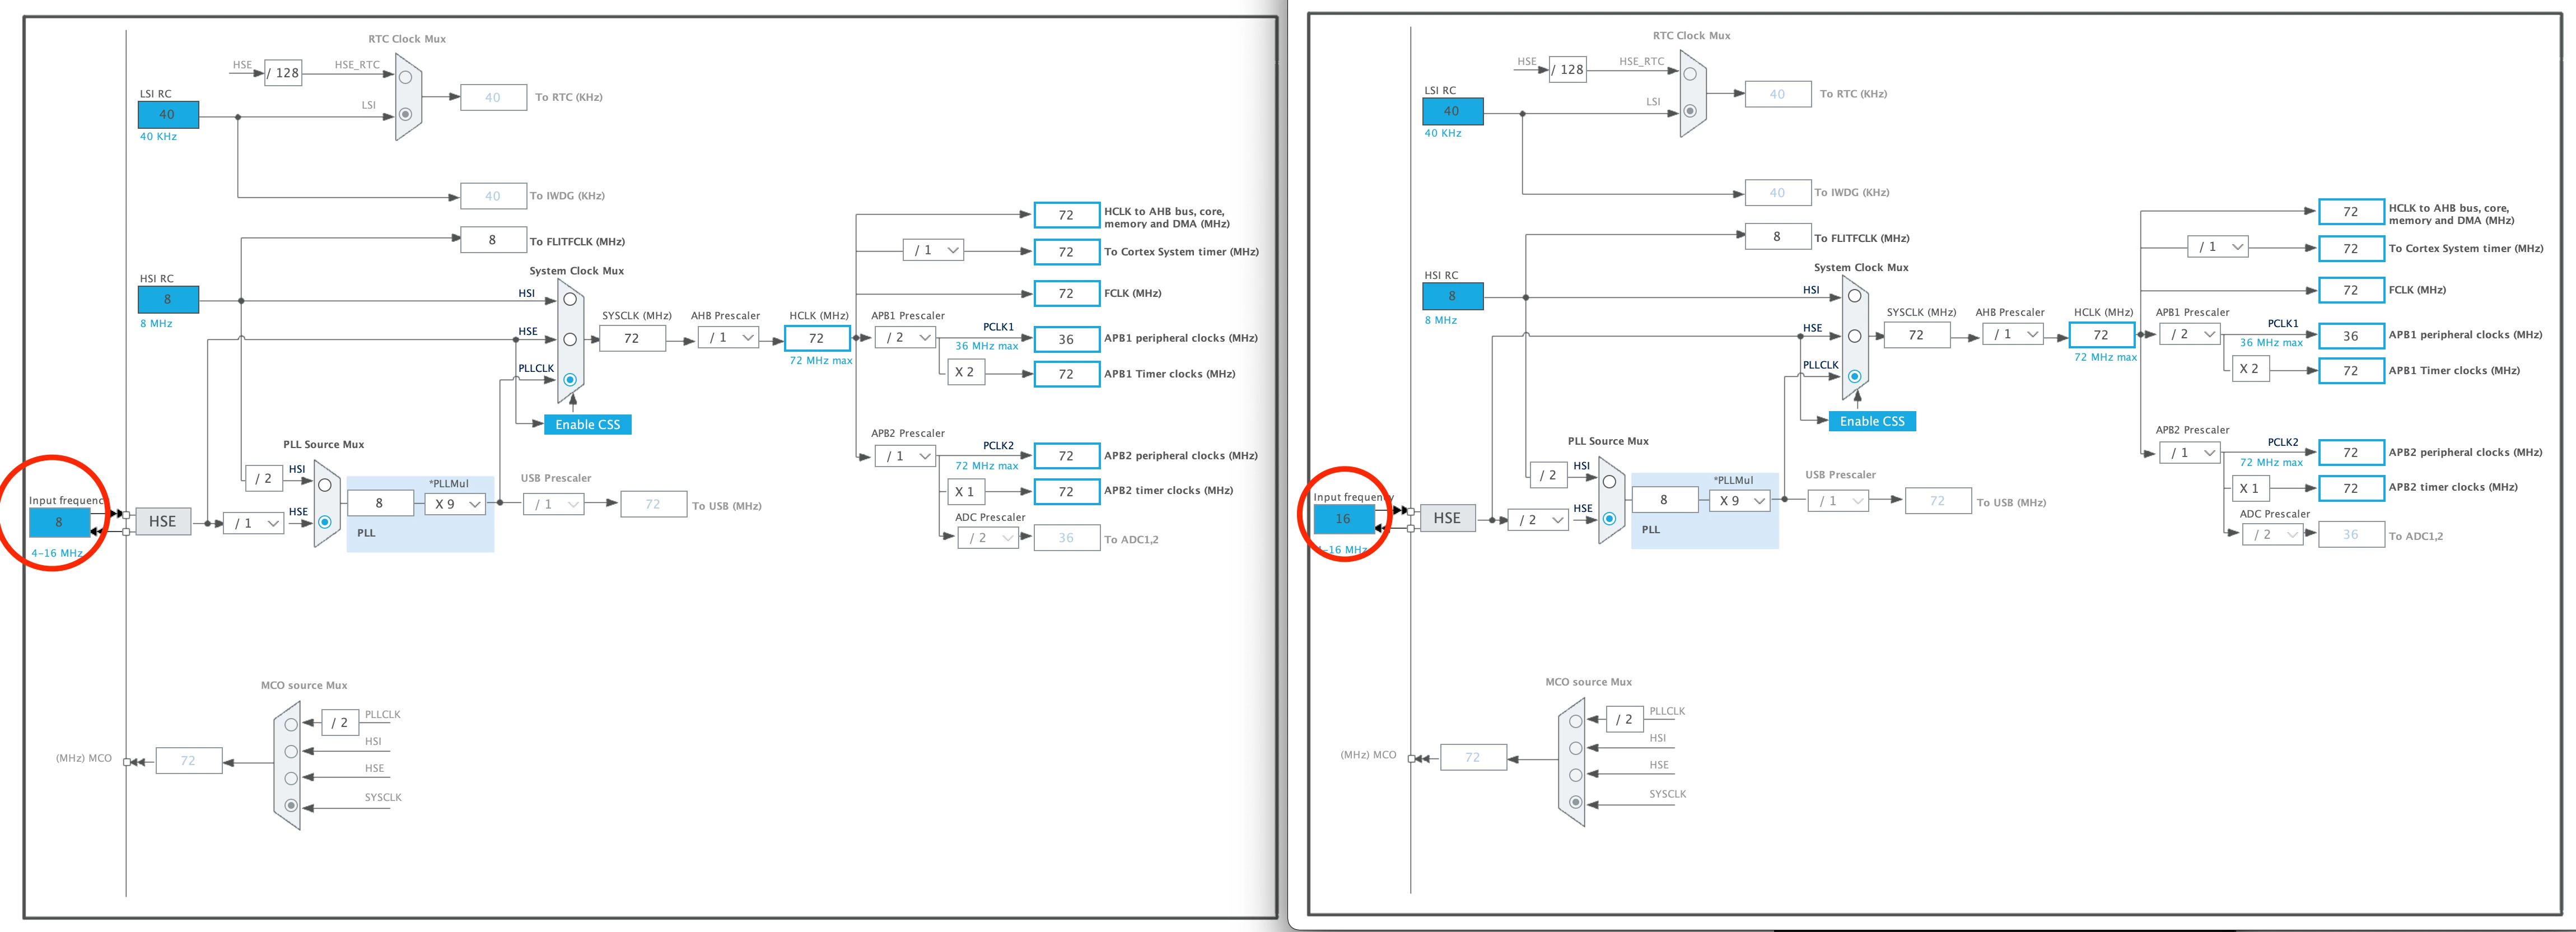Select PLLCLK in right System Clock Mux
This screenshot has width=2576, height=932.
[1855, 376]
